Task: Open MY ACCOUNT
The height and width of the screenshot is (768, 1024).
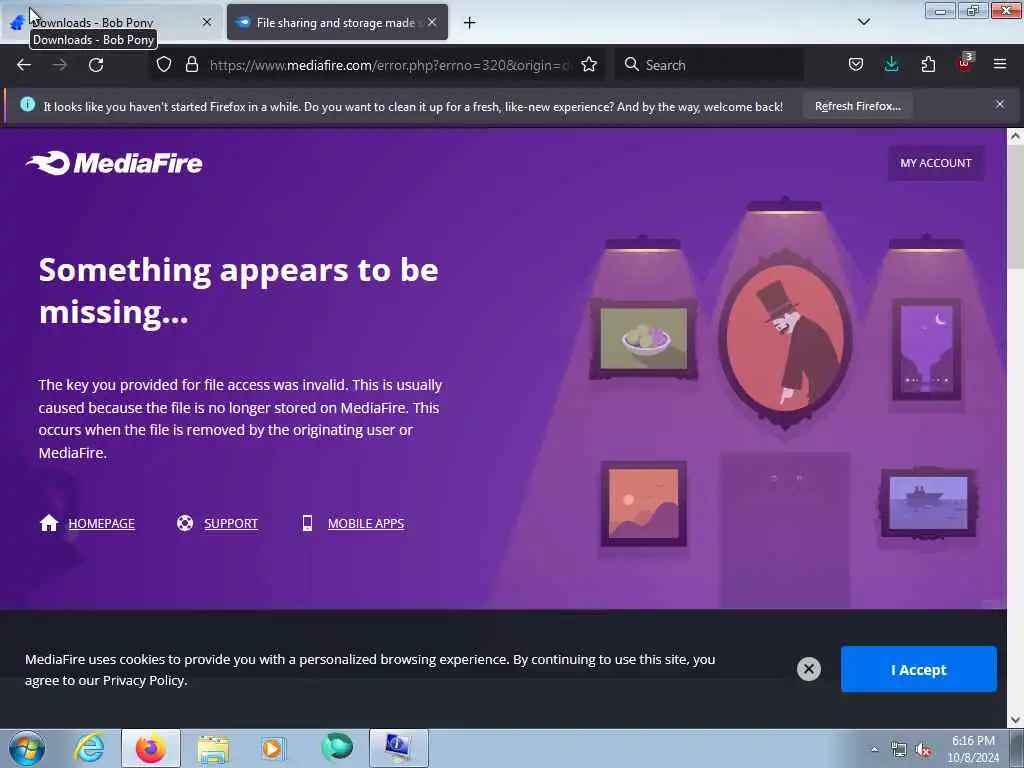Action: point(936,163)
